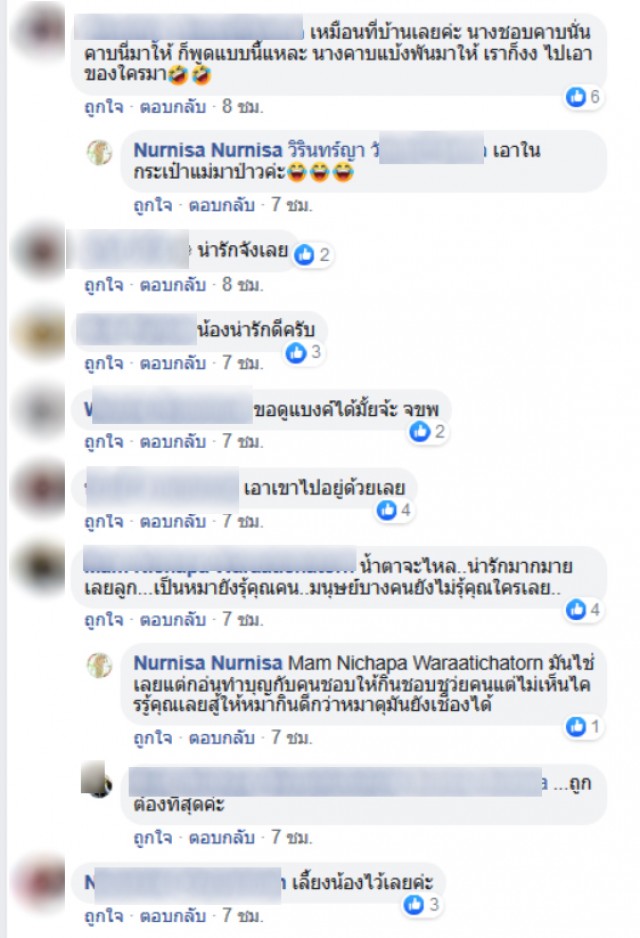This screenshot has height=938, width=640.
Task: Open Nurnisa Nurnisa avatar in first reply
Action: (99, 152)
